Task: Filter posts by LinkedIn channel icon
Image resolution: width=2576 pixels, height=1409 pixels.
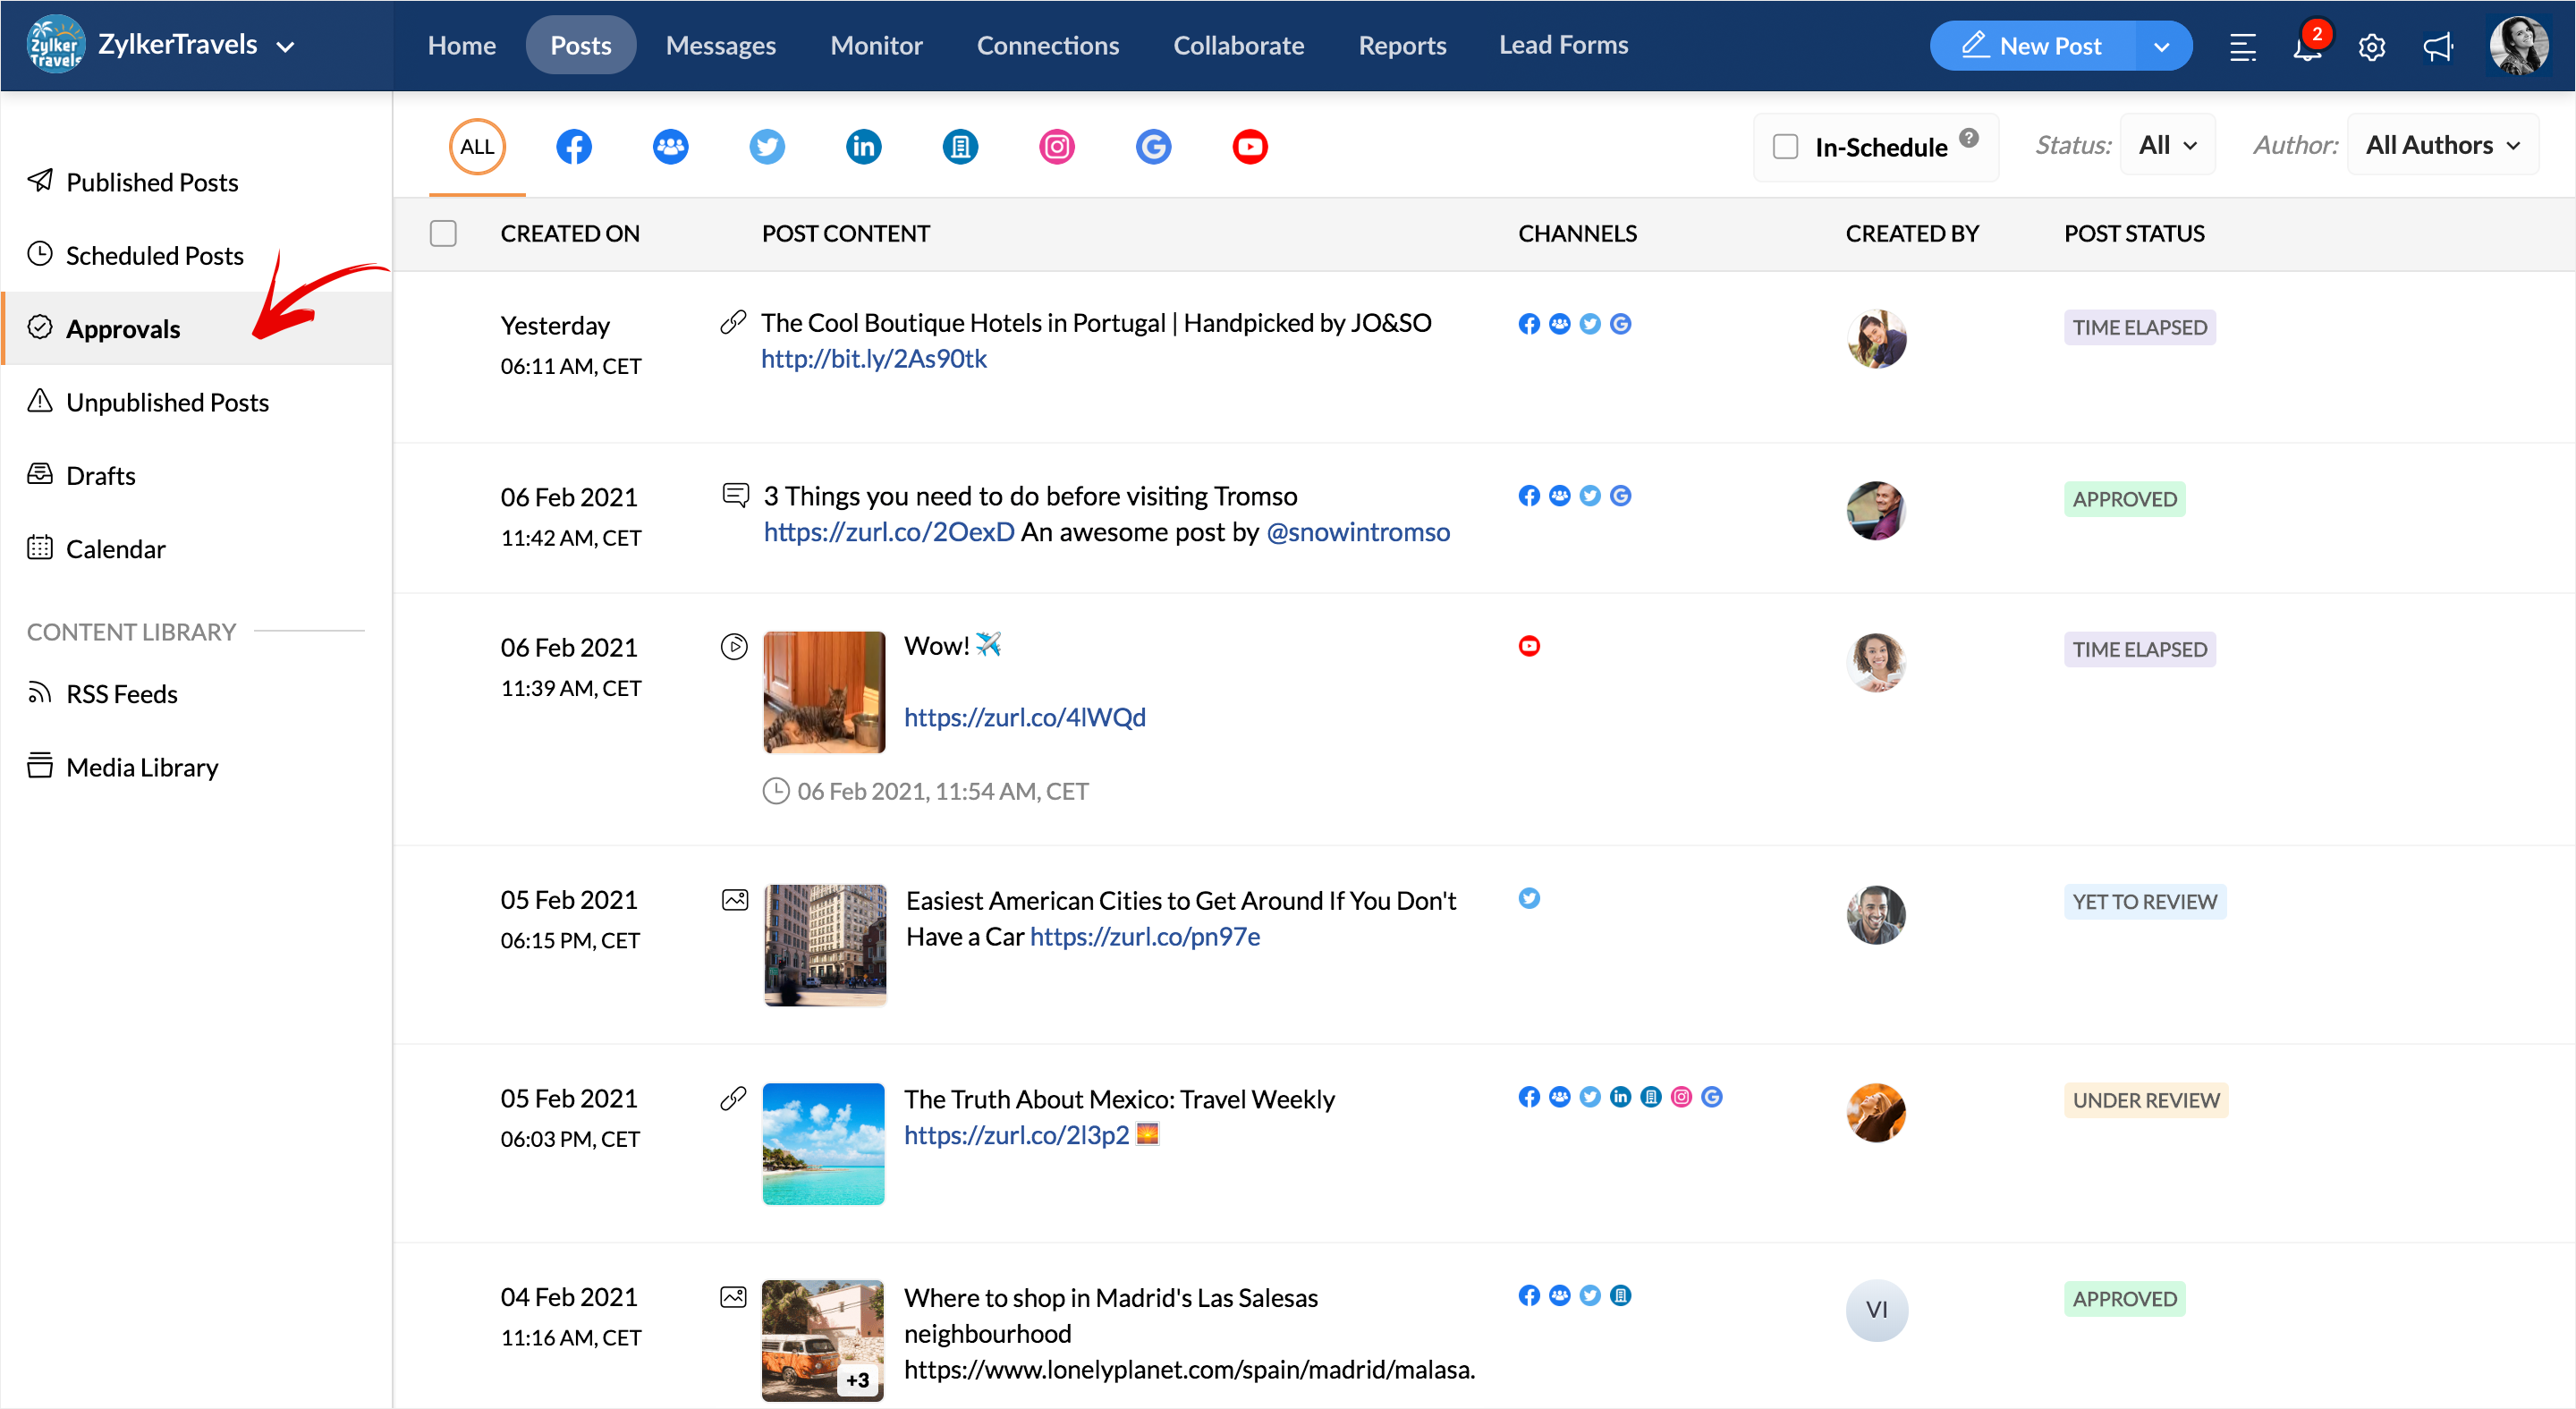Action: pyautogui.click(x=863, y=147)
